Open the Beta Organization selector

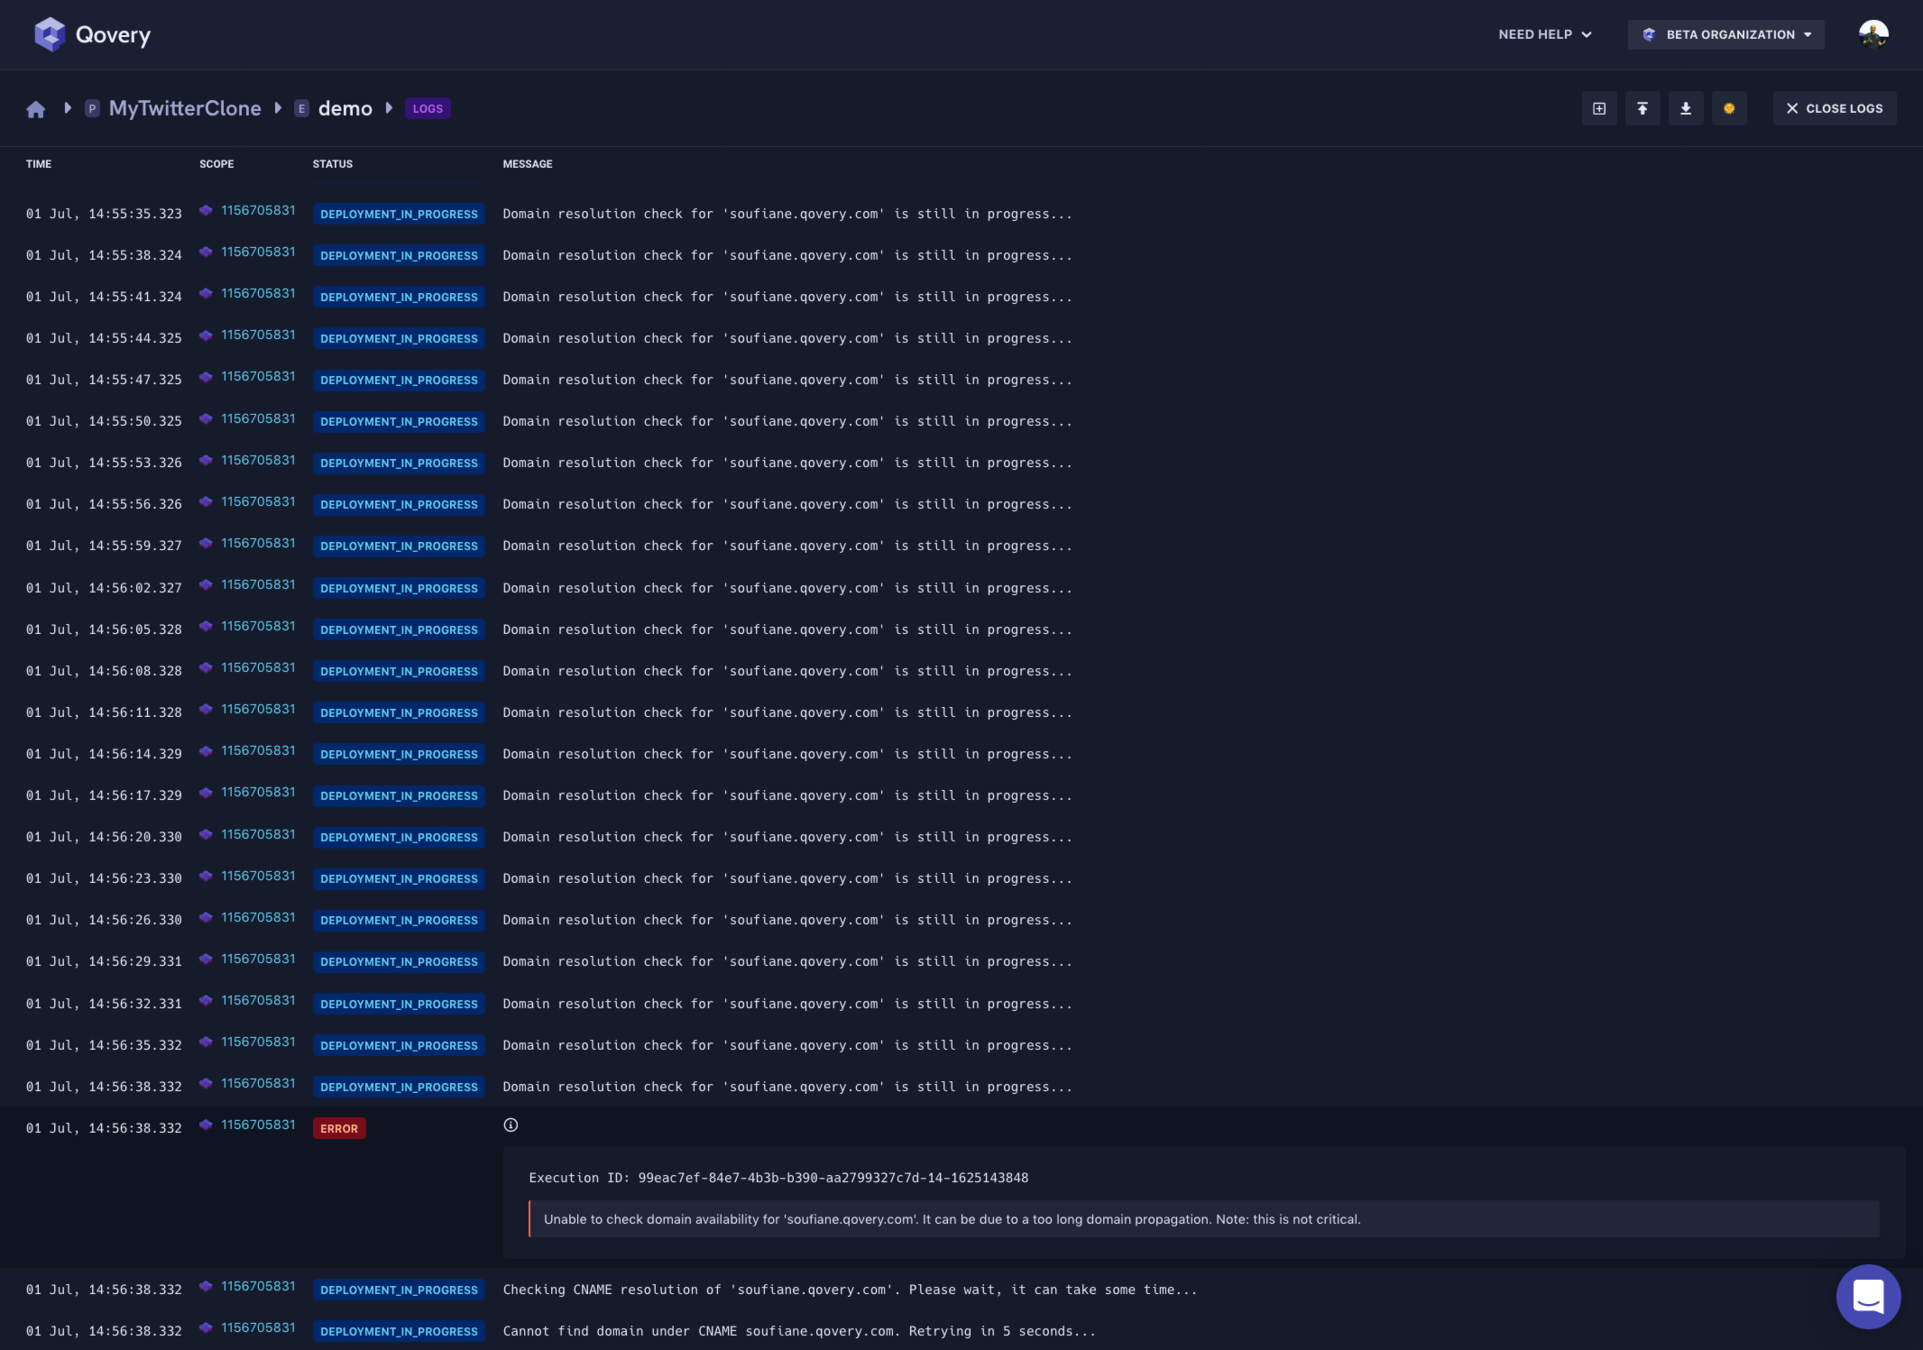pos(1726,34)
